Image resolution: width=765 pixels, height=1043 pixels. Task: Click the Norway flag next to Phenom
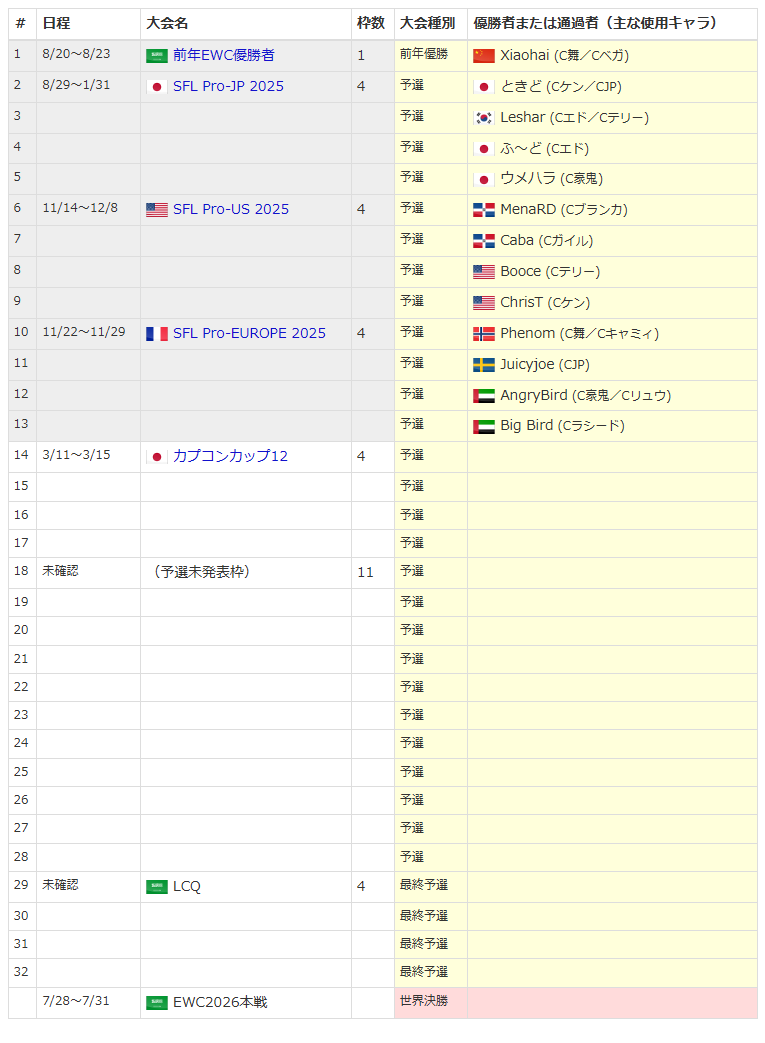(x=484, y=334)
